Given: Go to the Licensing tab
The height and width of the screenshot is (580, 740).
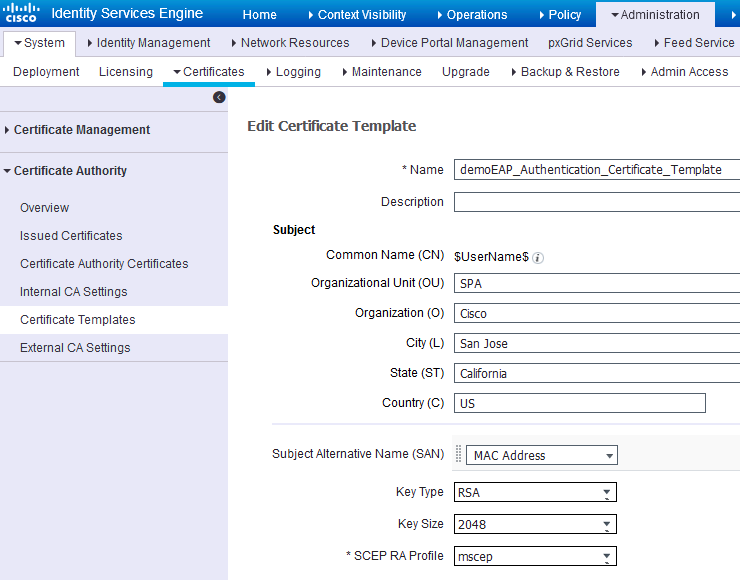Looking at the screenshot, I should [x=126, y=72].
